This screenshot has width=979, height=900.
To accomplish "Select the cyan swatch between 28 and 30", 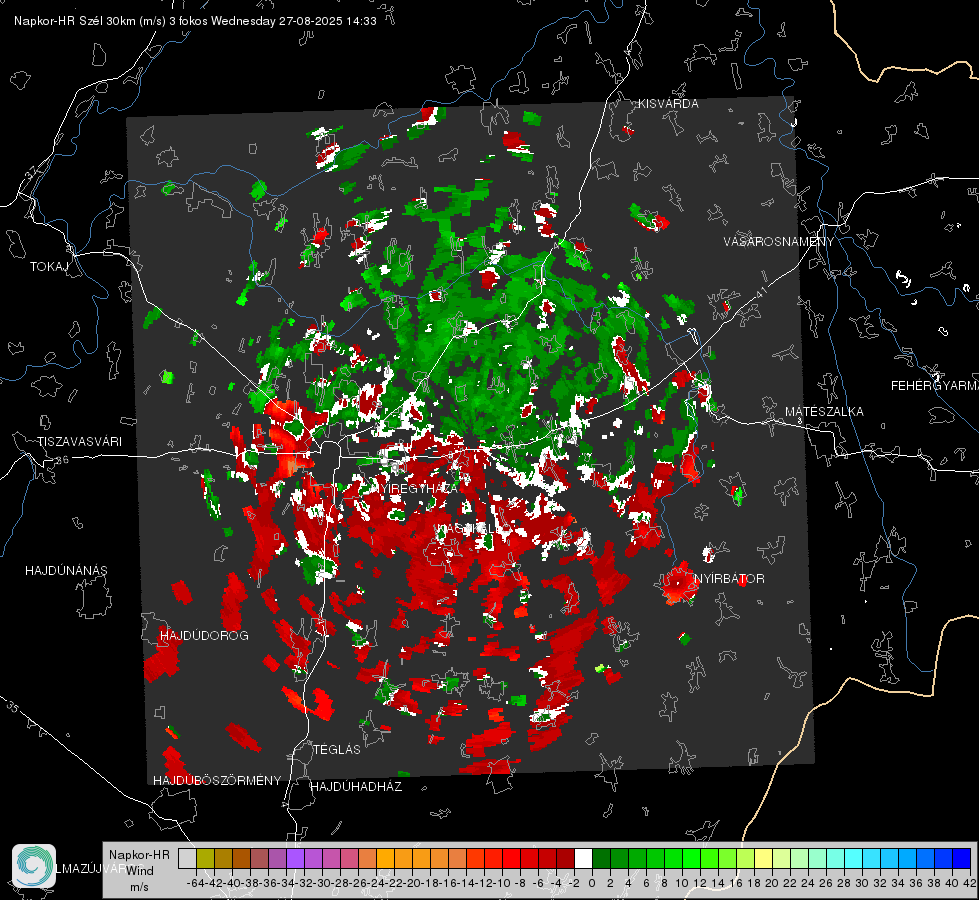I will coord(853,858).
